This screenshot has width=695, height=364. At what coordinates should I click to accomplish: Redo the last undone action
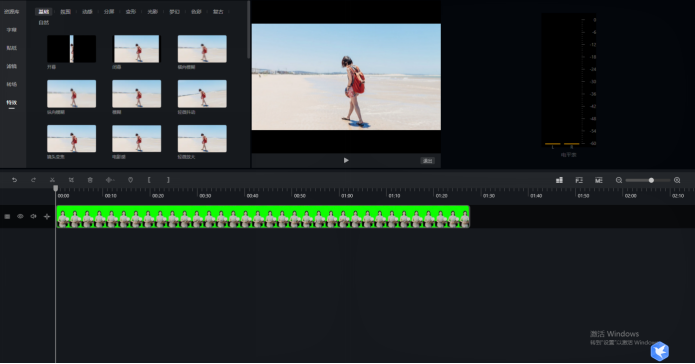(33, 180)
